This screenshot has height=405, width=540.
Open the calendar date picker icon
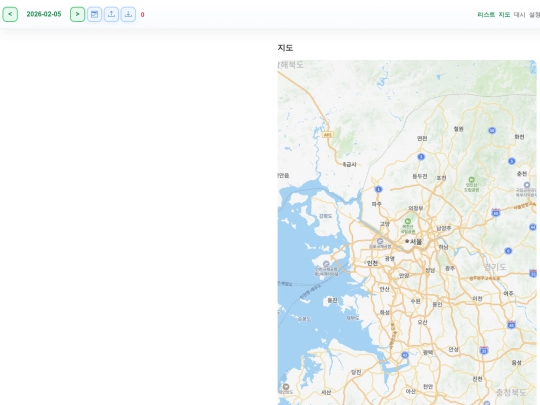[94, 14]
